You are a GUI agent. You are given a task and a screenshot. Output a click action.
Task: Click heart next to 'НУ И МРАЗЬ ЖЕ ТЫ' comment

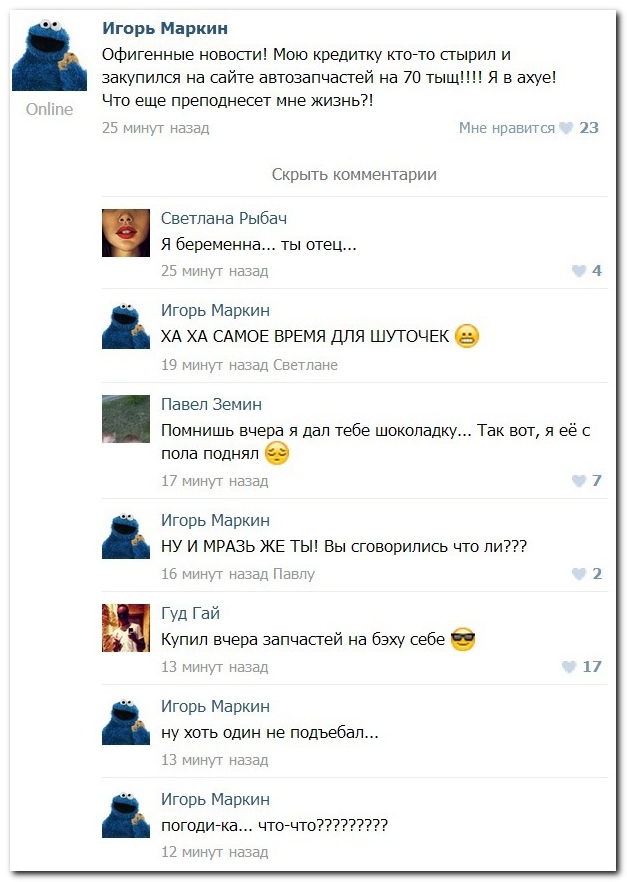579,574
